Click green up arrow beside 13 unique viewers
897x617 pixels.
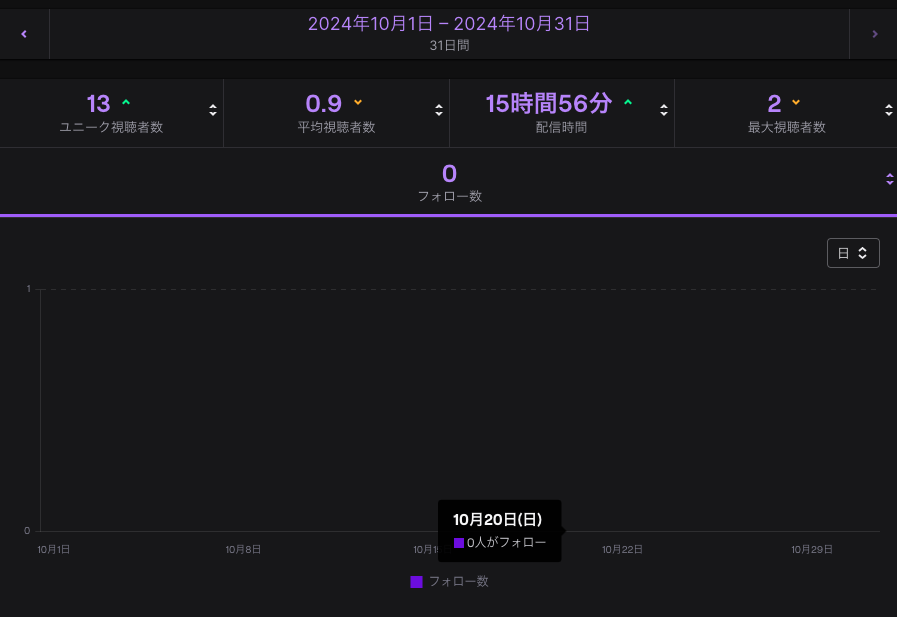(x=125, y=103)
